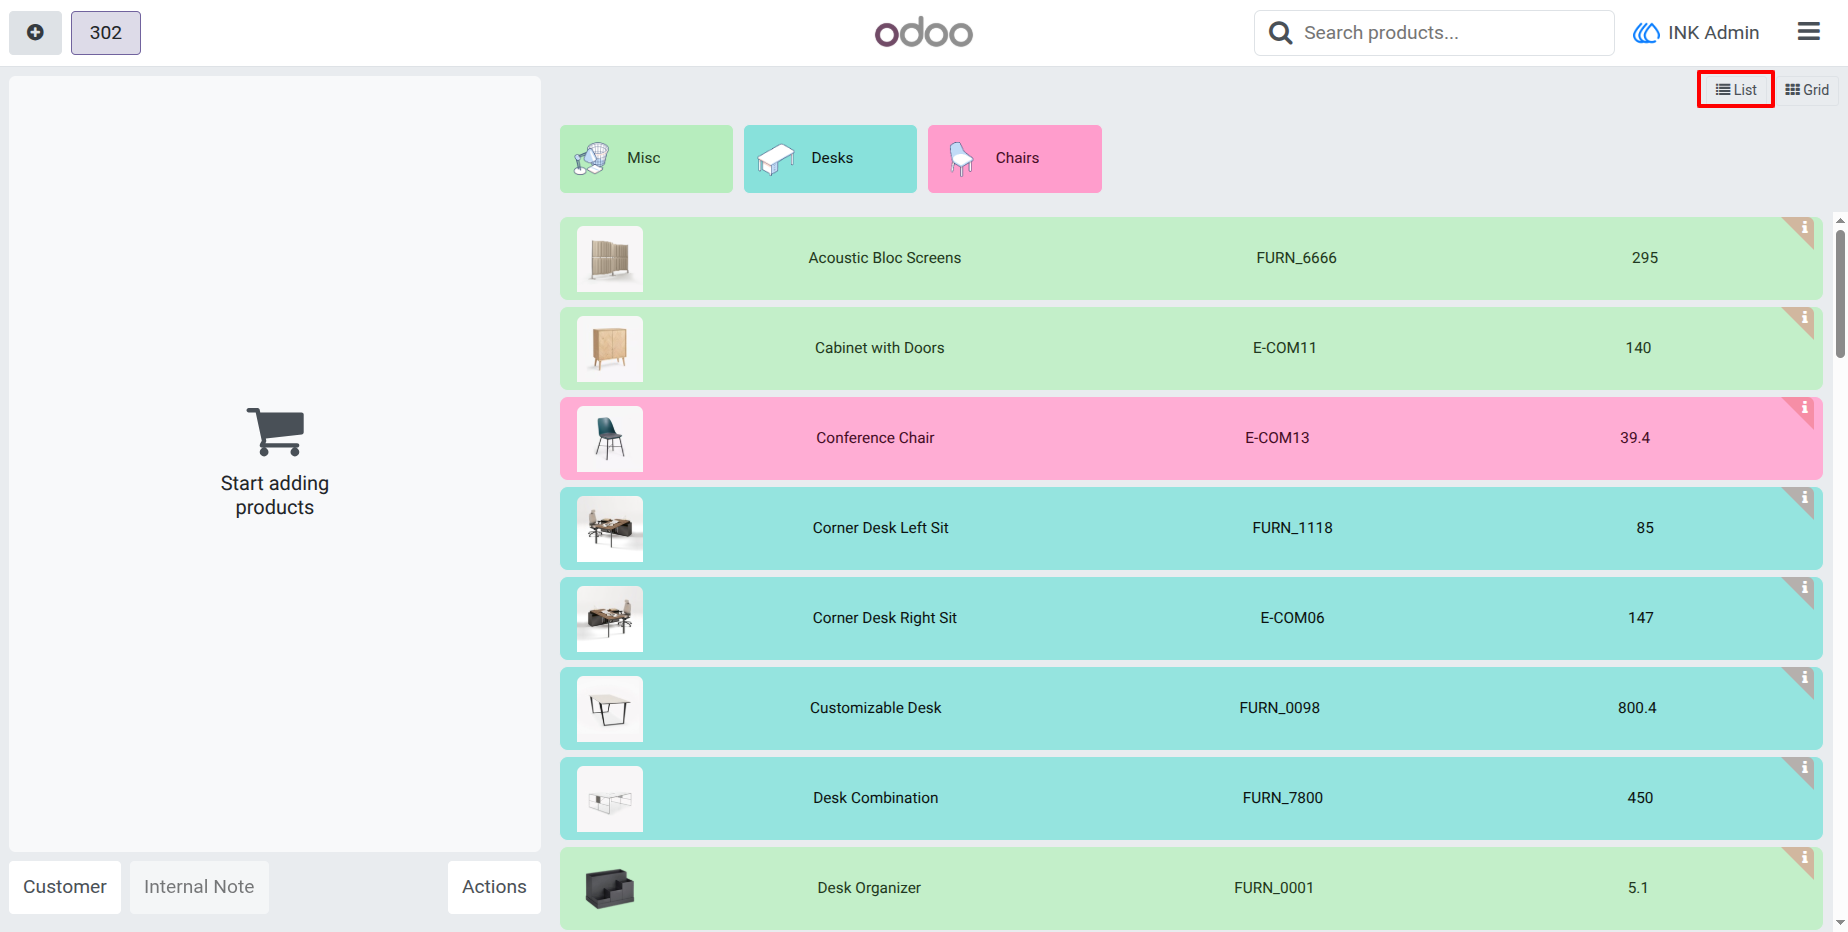The width and height of the screenshot is (1848, 932).
Task: Open info for Conference Chair
Action: 1803,409
